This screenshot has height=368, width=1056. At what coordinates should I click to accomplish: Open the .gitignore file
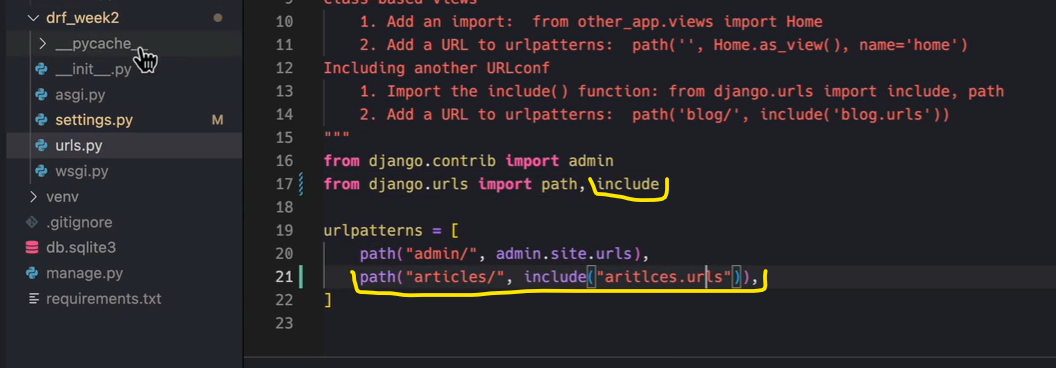(79, 222)
